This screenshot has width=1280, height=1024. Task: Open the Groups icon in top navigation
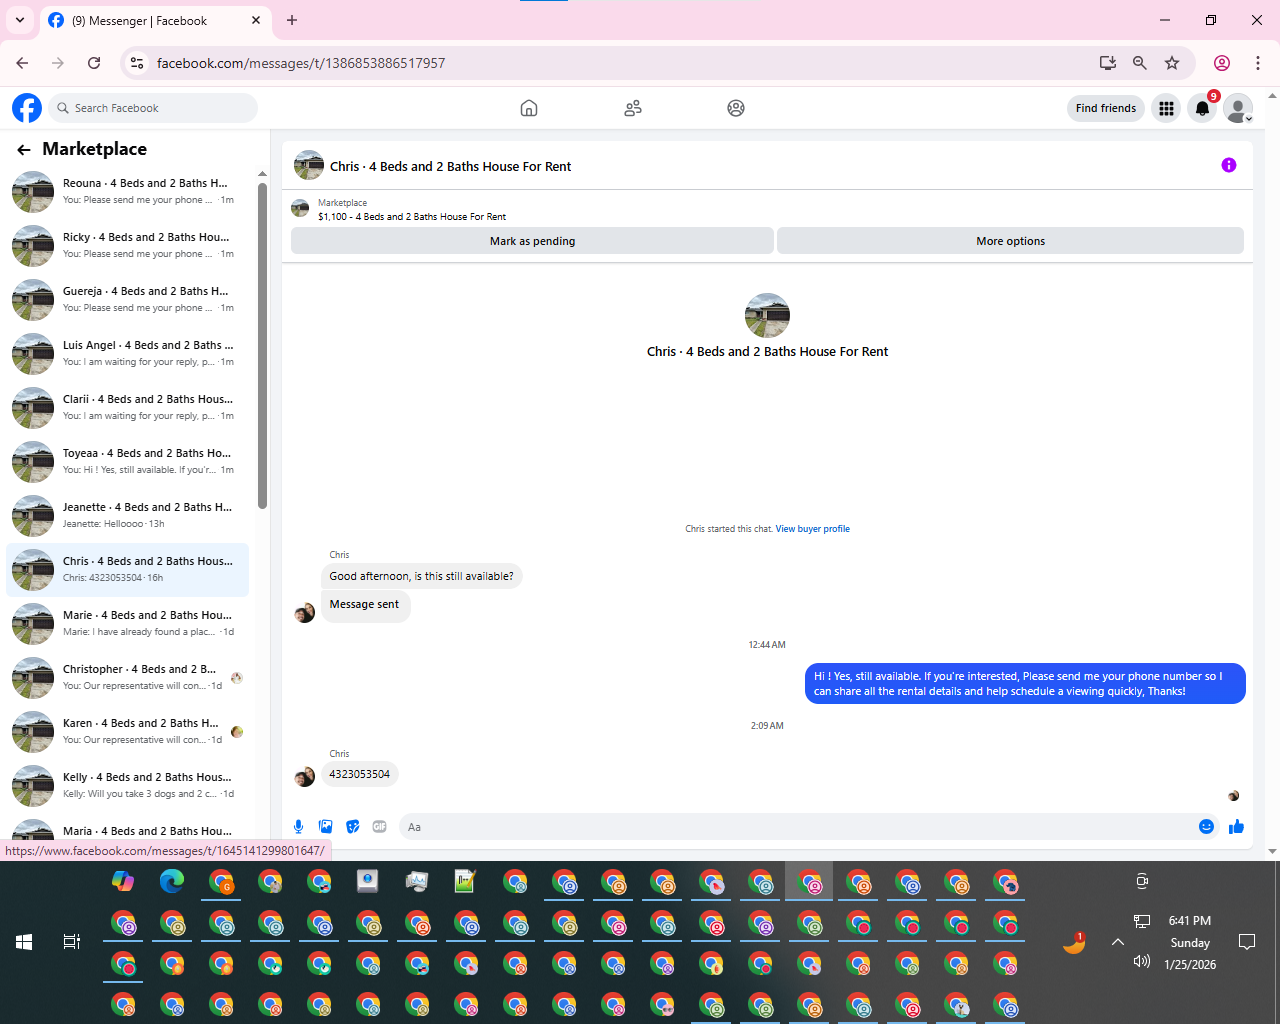click(736, 108)
